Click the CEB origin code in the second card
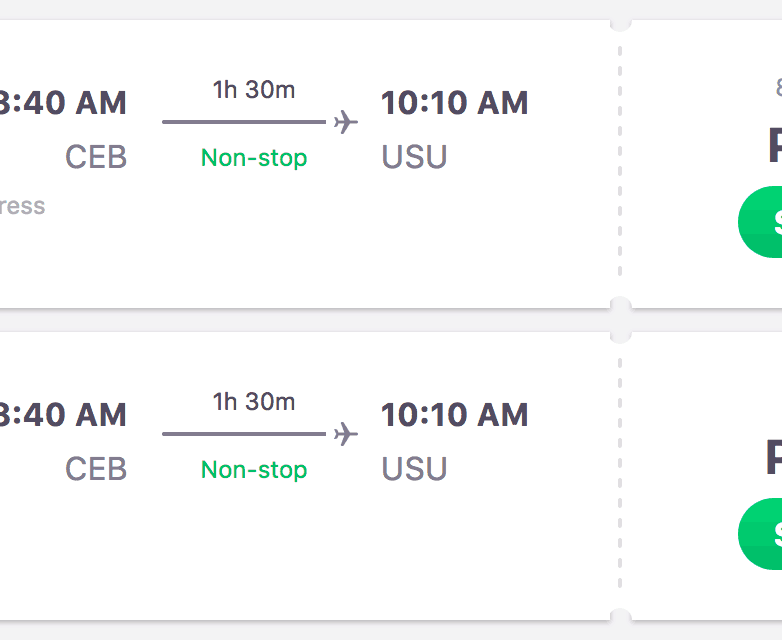Viewport: 782px width, 640px height. (x=96, y=469)
